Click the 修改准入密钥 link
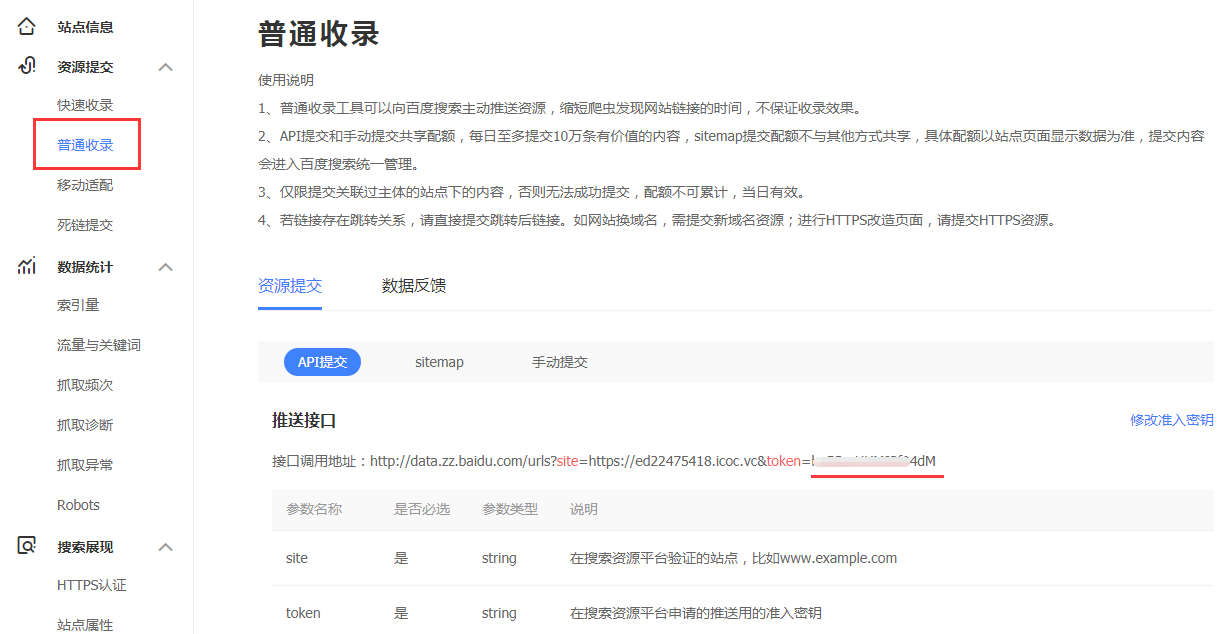Screen dimensions: 1225x634 click(1172, 420)
